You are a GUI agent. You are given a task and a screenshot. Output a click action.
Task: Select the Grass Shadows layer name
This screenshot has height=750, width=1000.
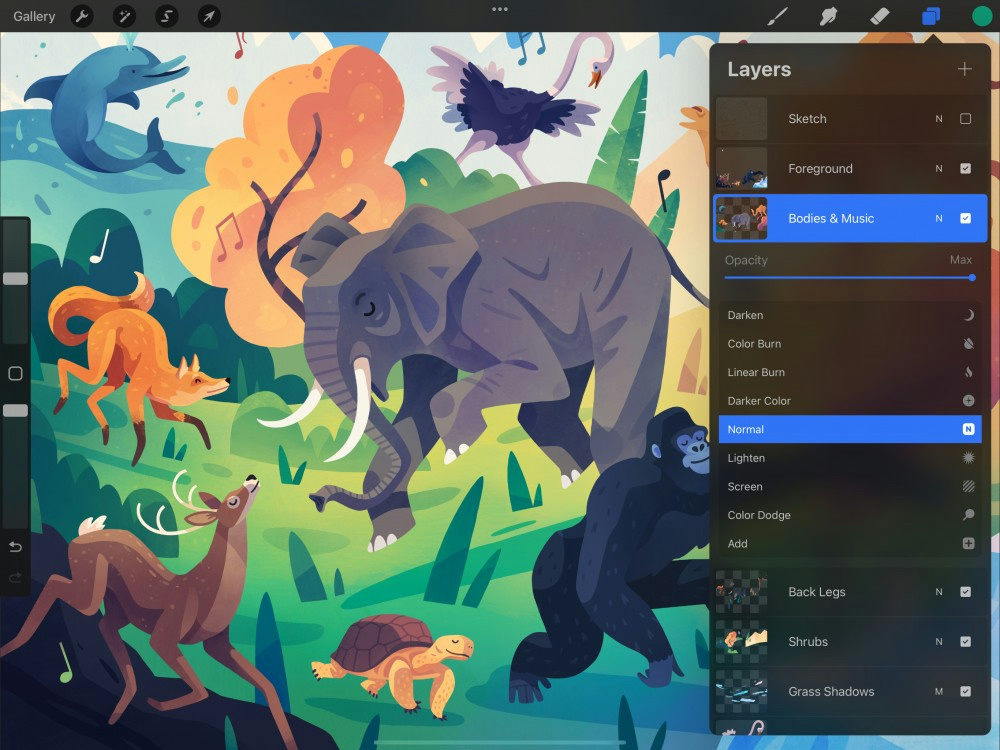pos(831,691)
